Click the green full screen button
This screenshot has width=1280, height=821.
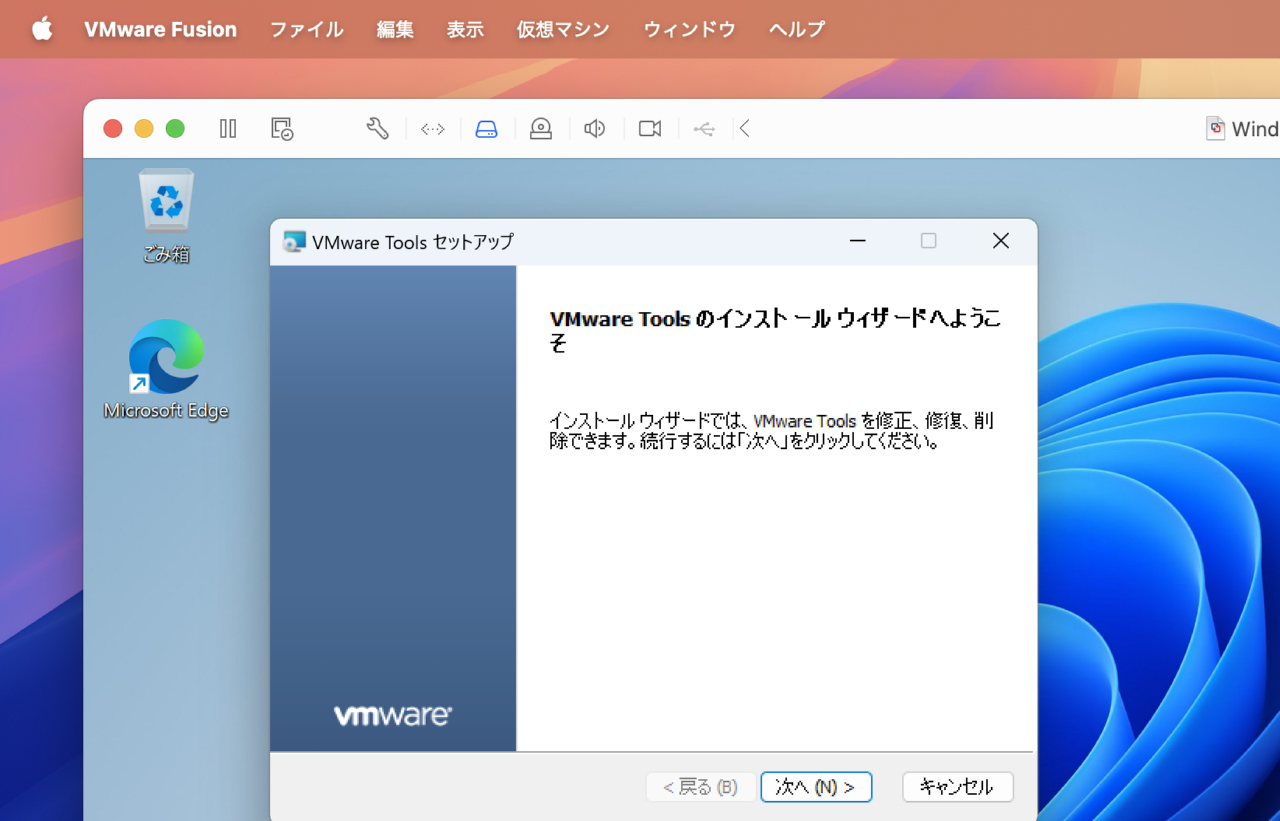(x=175, y=128)
